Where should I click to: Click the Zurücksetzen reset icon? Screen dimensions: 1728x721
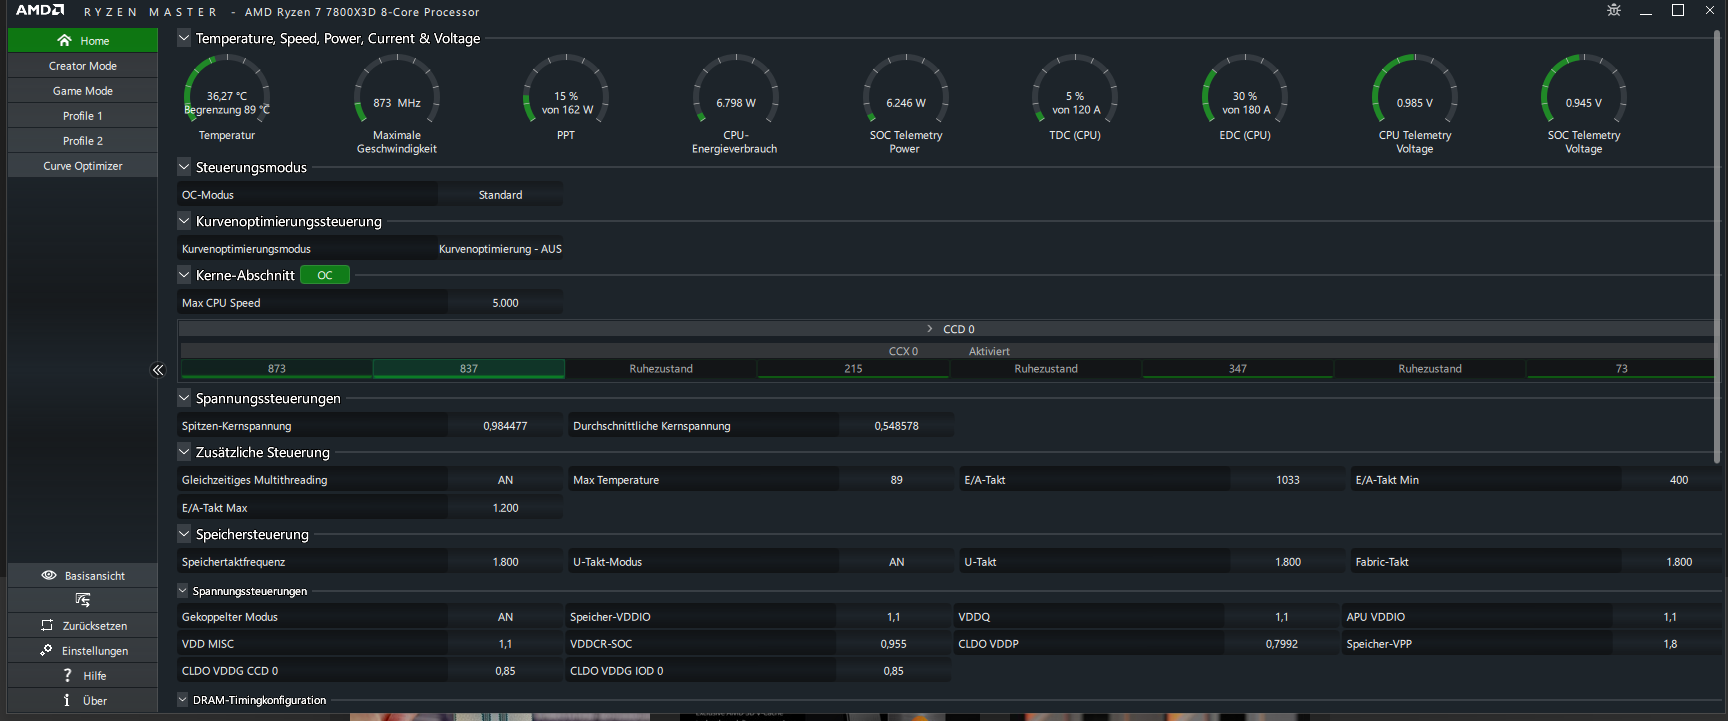tap(47, 625)
